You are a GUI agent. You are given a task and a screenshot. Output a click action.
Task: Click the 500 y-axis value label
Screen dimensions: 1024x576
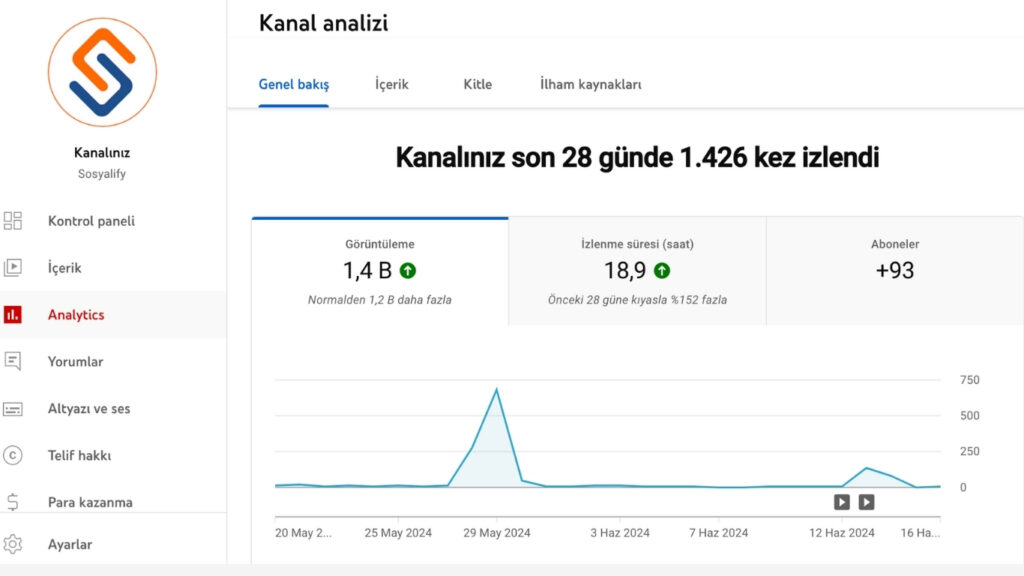pos(970,415)
